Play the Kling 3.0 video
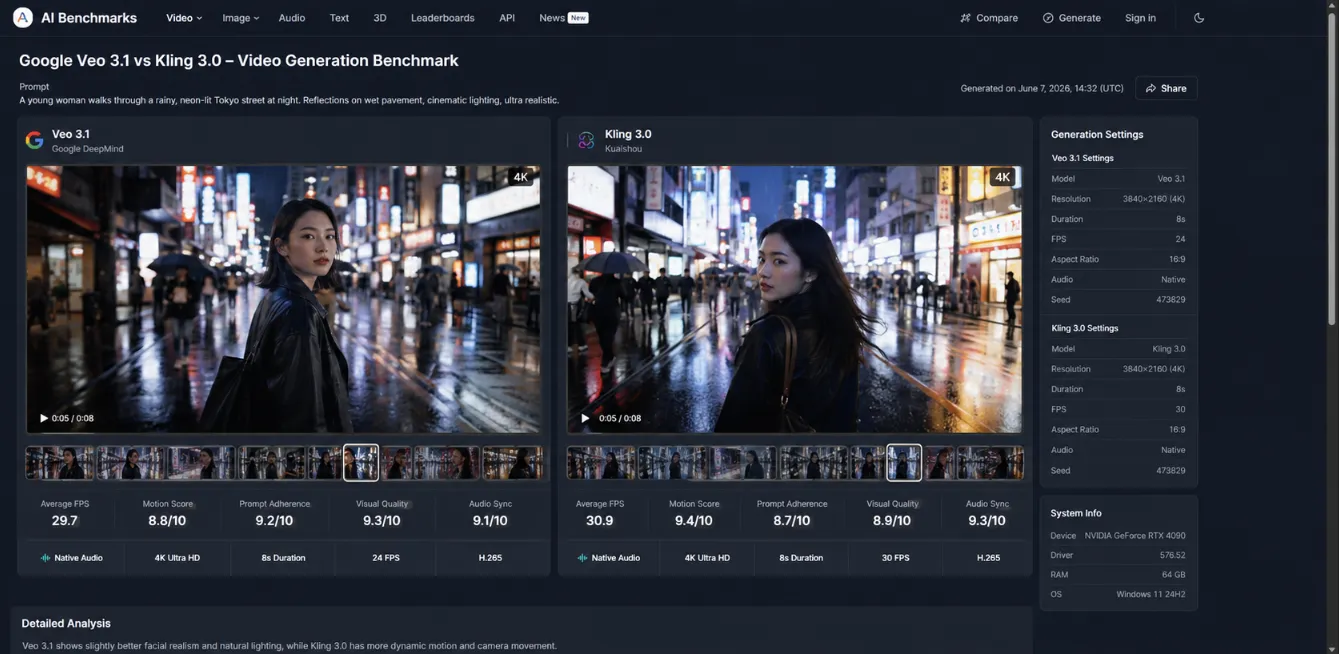This screenshot has width=1339, height=654. (585, 418)
